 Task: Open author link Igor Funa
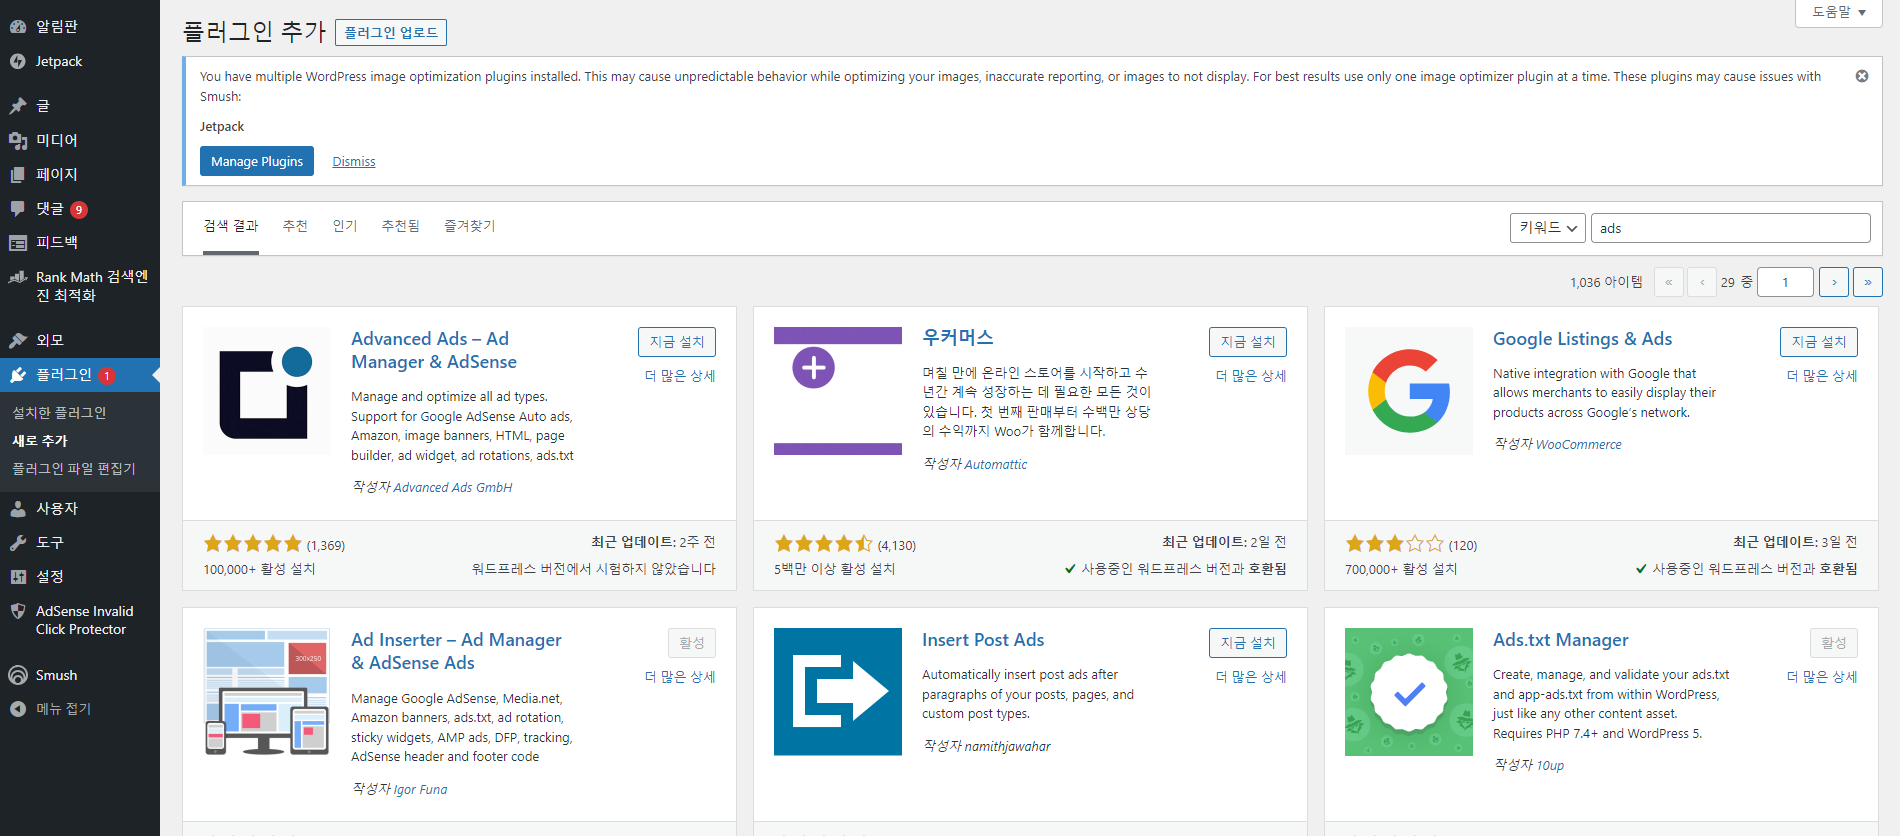(421, 790)
